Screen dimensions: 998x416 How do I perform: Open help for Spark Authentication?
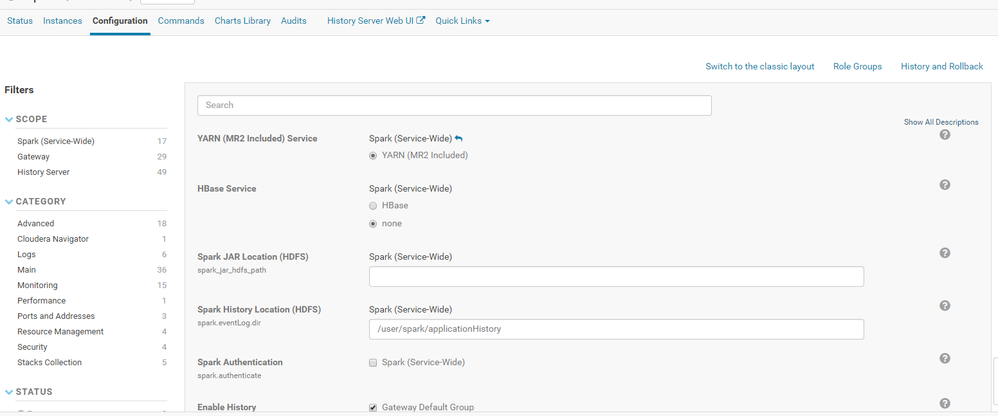(945, 358)
